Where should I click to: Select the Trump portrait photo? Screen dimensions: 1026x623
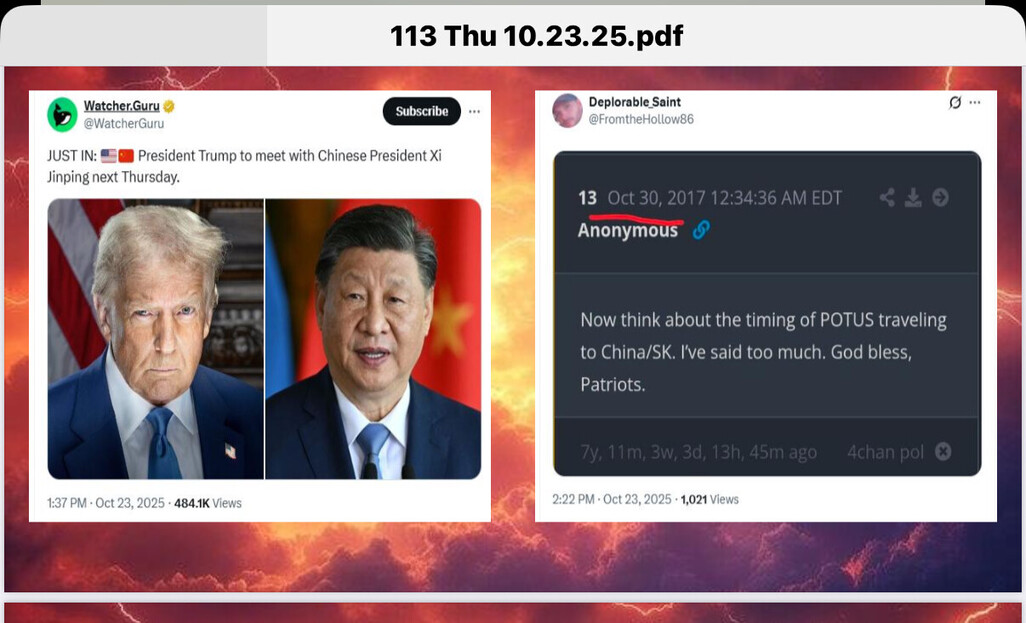pos(156,339)
